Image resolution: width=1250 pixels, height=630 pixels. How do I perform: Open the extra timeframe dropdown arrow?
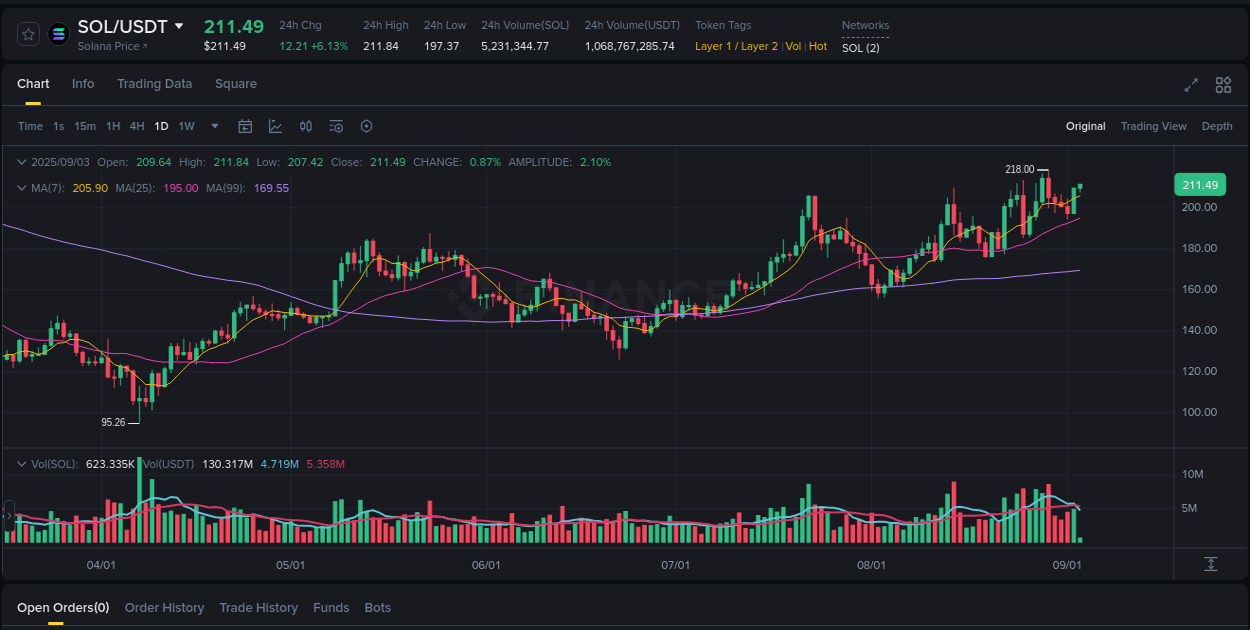pyautogui.click(x=214, y=126)
